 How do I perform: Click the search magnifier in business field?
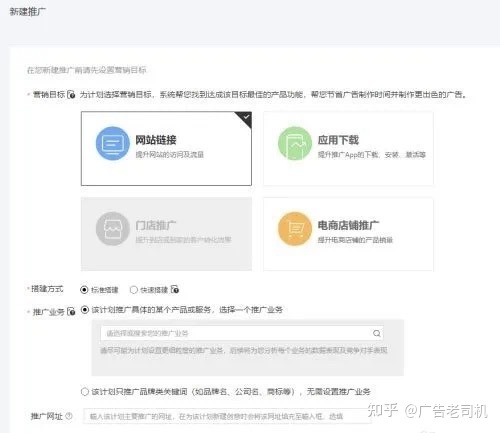(x=377, y=333)
